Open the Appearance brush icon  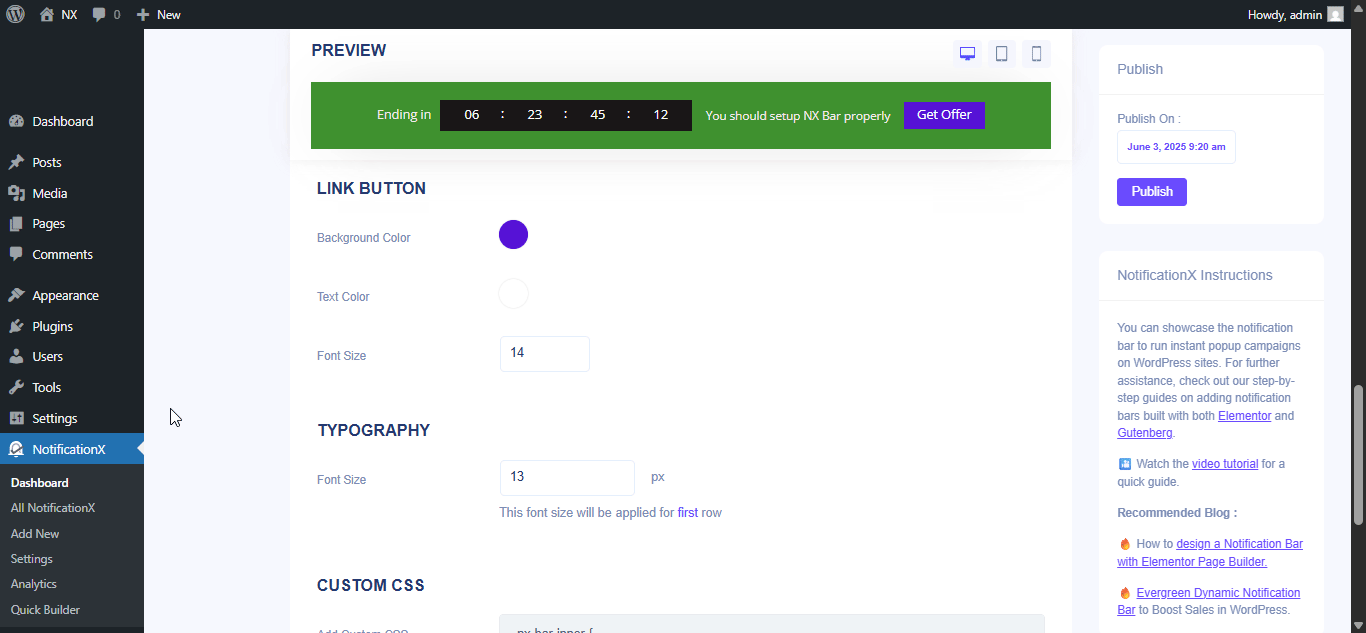click(x=16, y=295)
